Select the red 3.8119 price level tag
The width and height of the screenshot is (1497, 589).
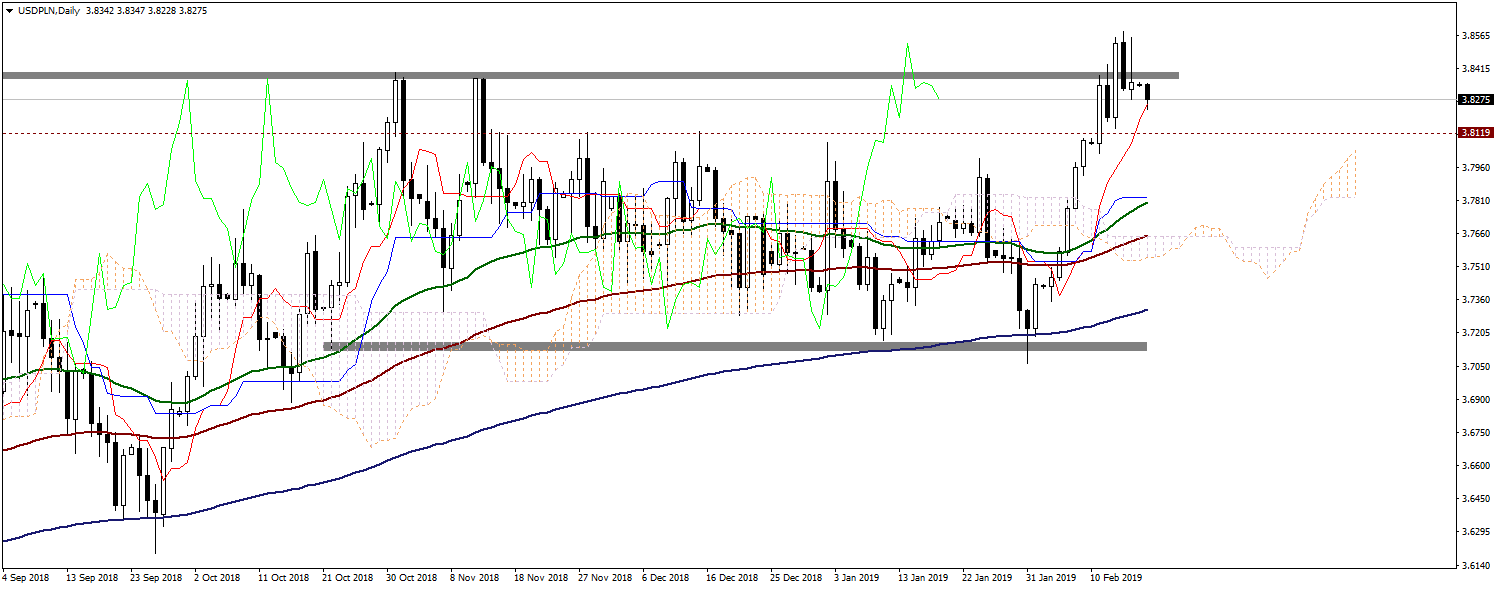point(1475,132)
